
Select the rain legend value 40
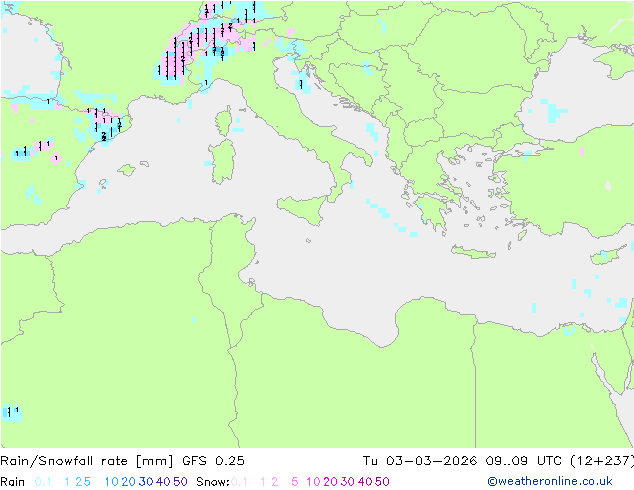click(163, 482)
